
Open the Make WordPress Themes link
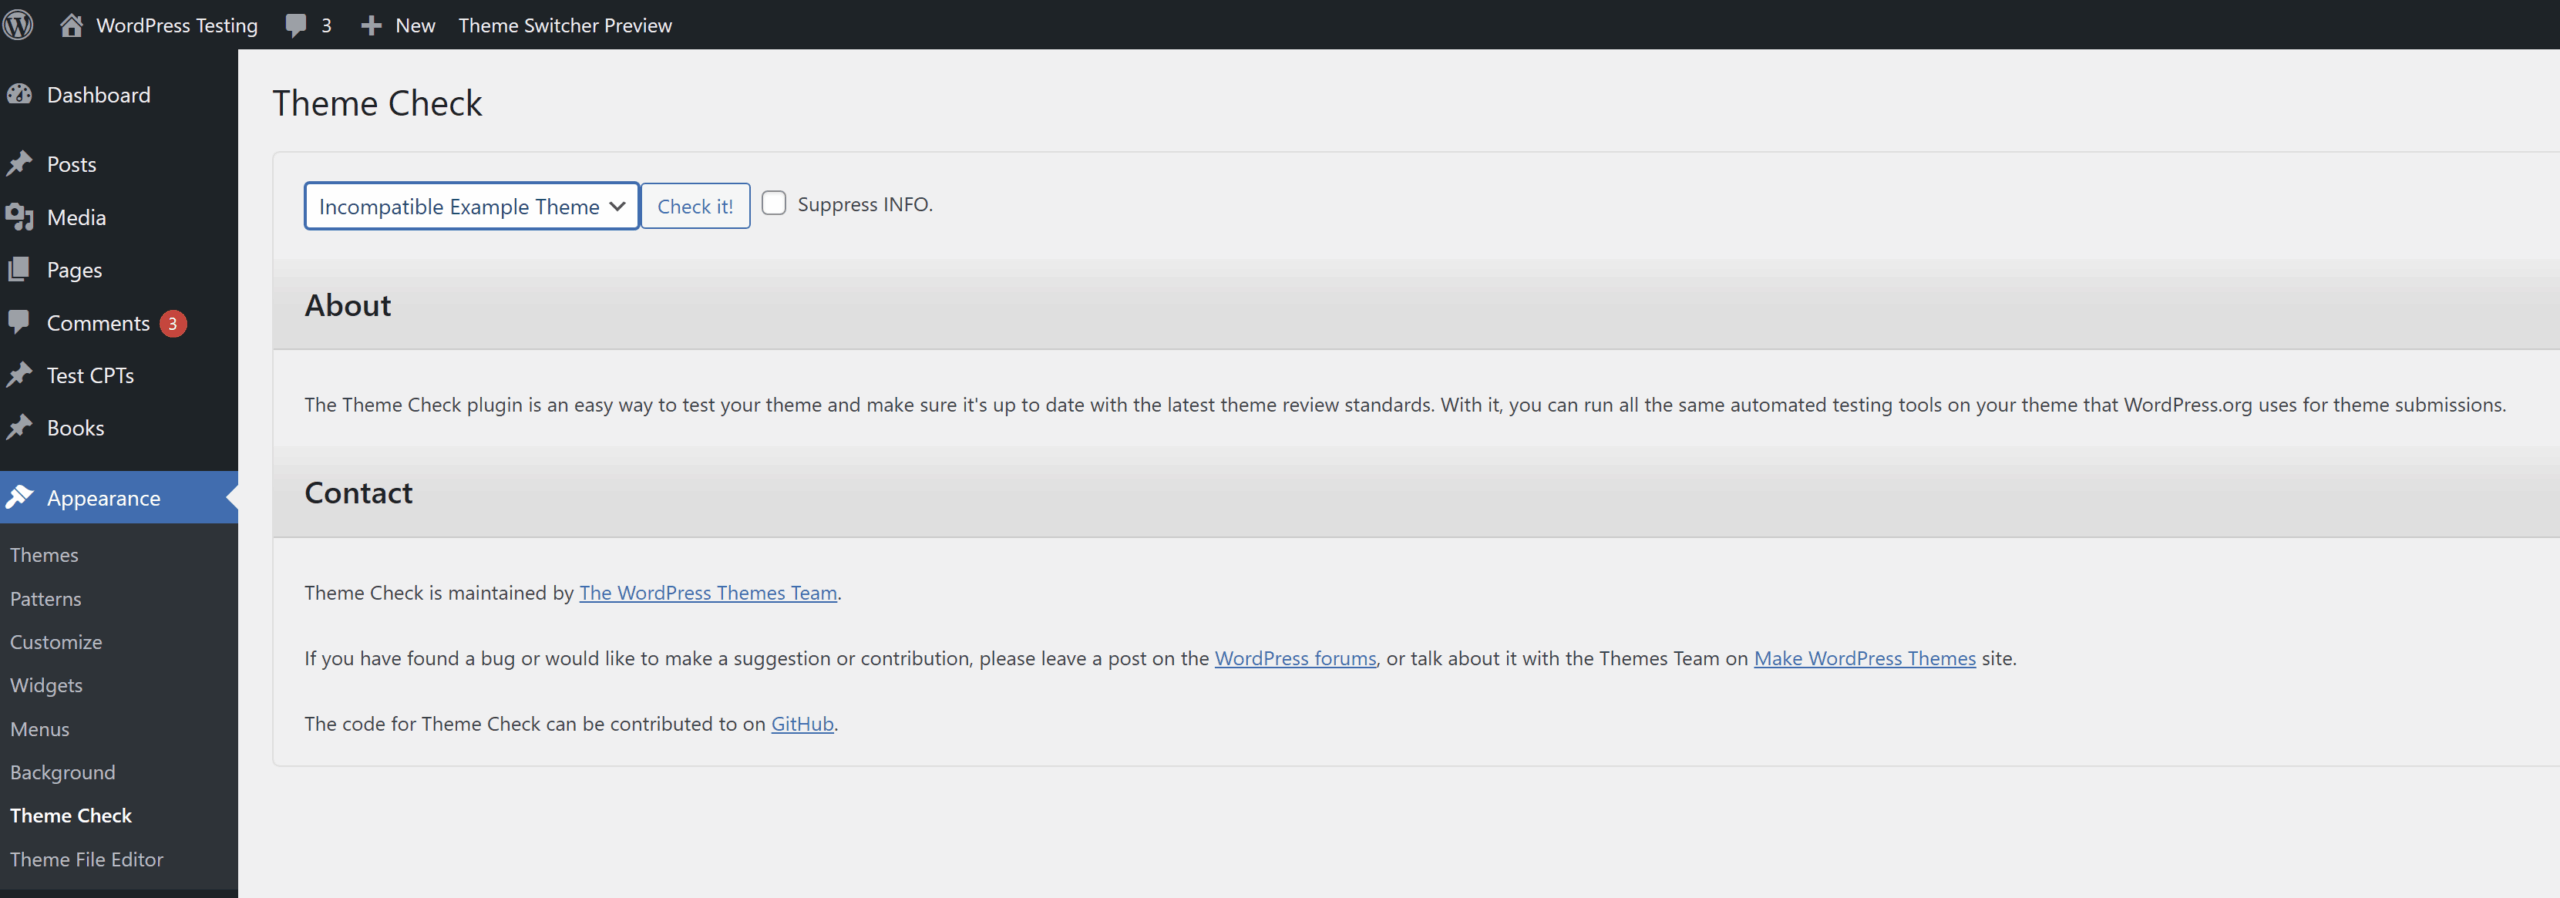[x=1864, y=659]
